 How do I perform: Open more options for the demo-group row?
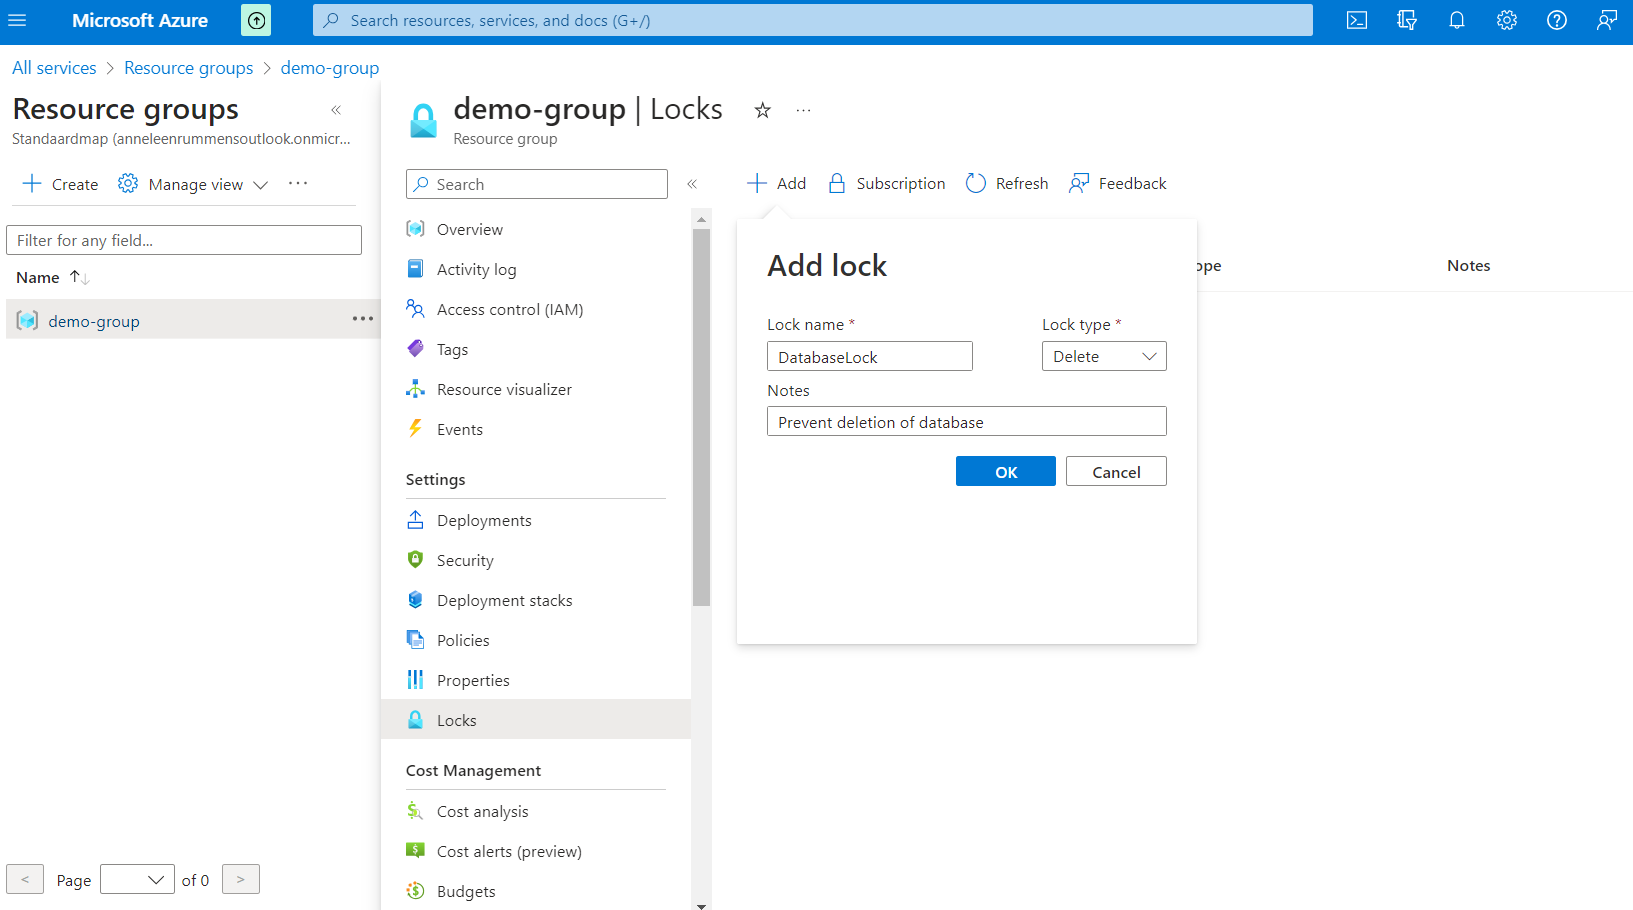363,319
